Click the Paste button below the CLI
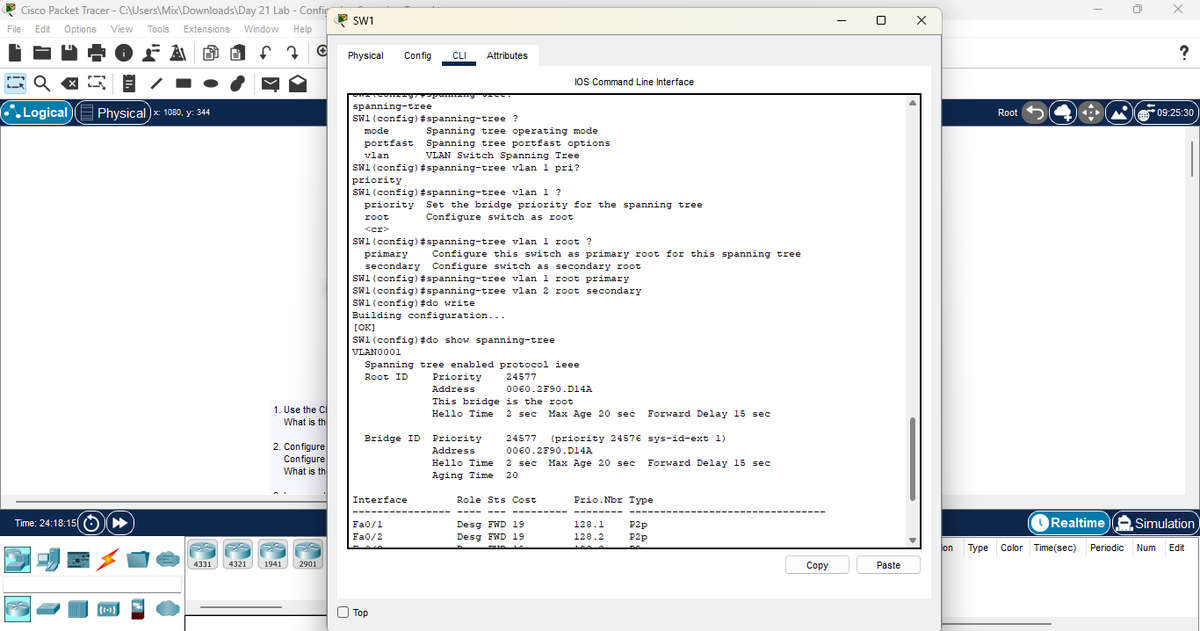Viewport: 1200px width, 631px height. (888, 565)
